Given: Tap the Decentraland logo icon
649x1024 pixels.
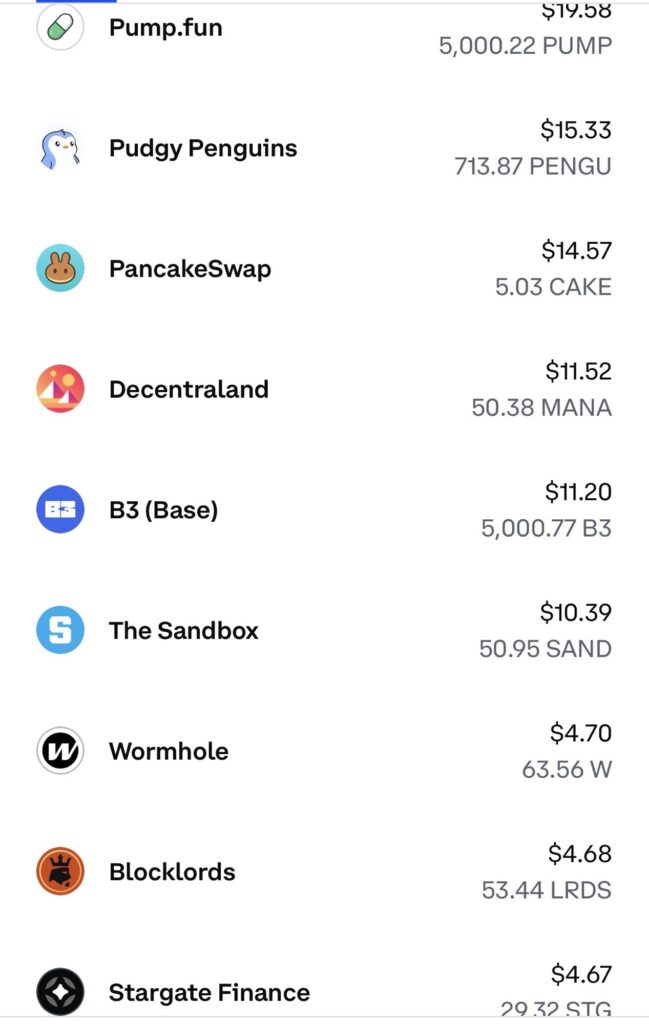Looking at the screenshot, I should click(x=60, y=389).
